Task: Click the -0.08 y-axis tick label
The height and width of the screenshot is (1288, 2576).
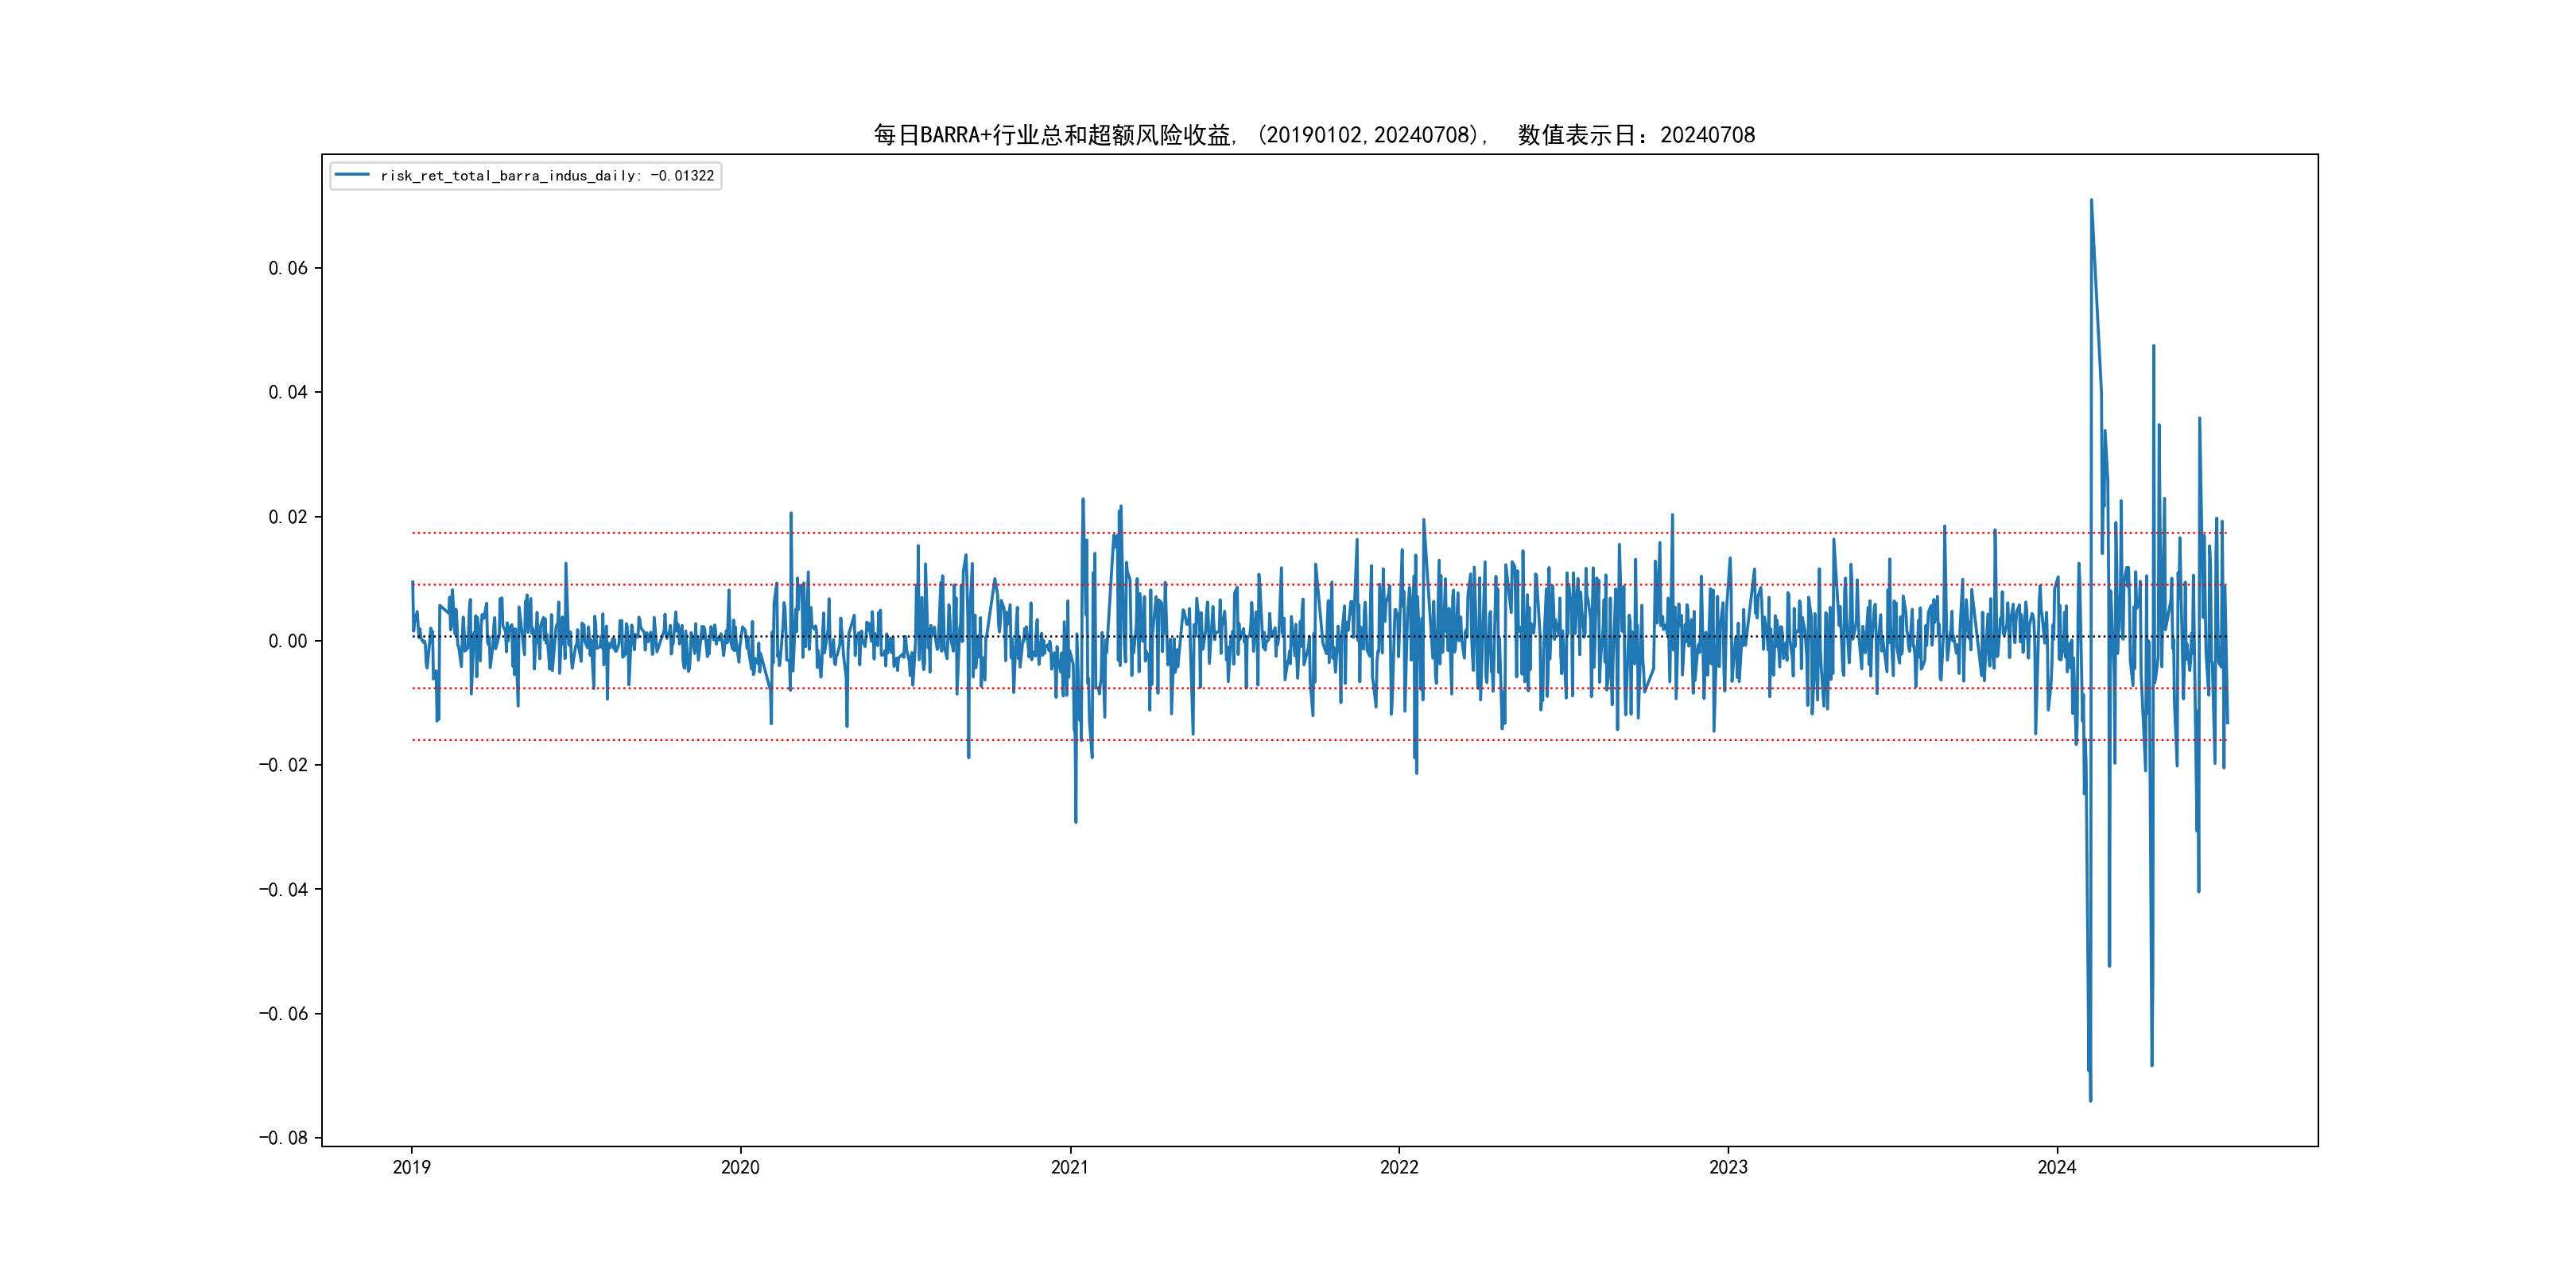Action: point(283,1138)
